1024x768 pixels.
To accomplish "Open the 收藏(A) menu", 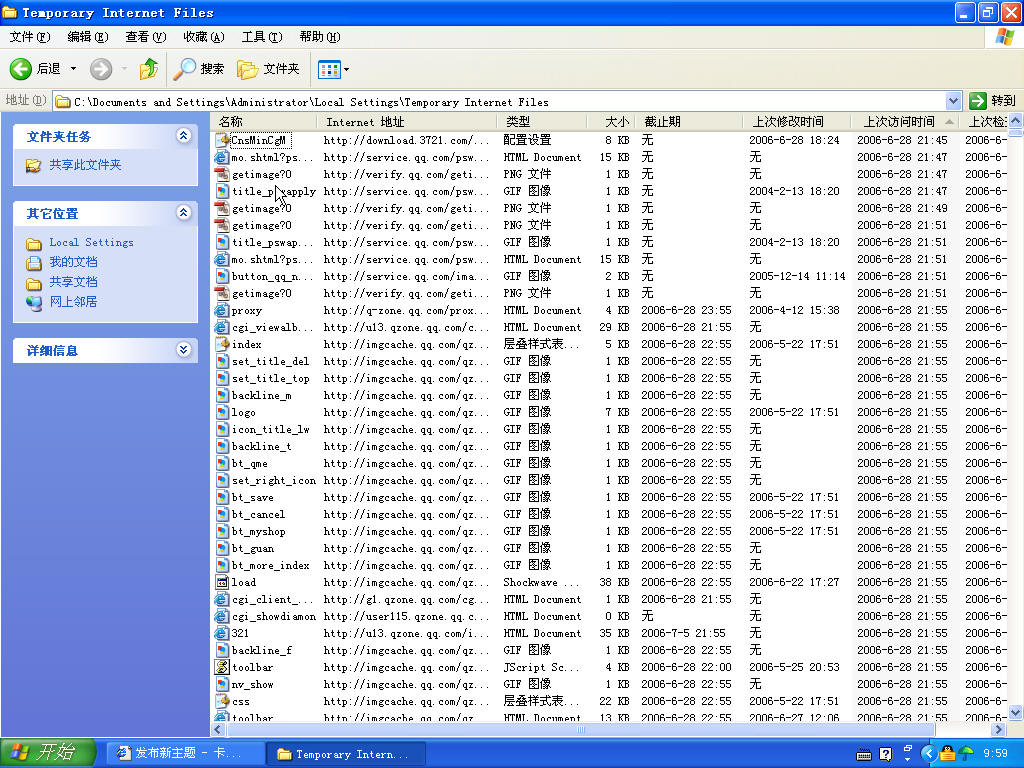I will (x=204, y=37).
